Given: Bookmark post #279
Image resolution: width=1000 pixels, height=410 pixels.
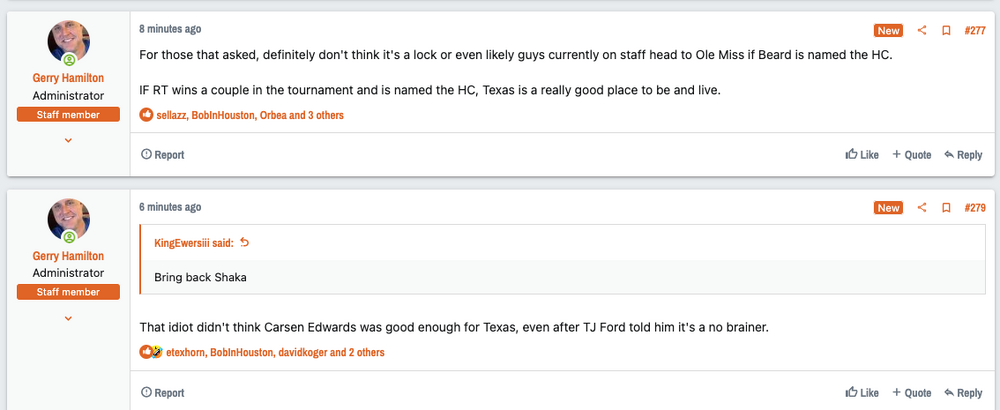Looking at the screenshot, I should pos(946,208).
